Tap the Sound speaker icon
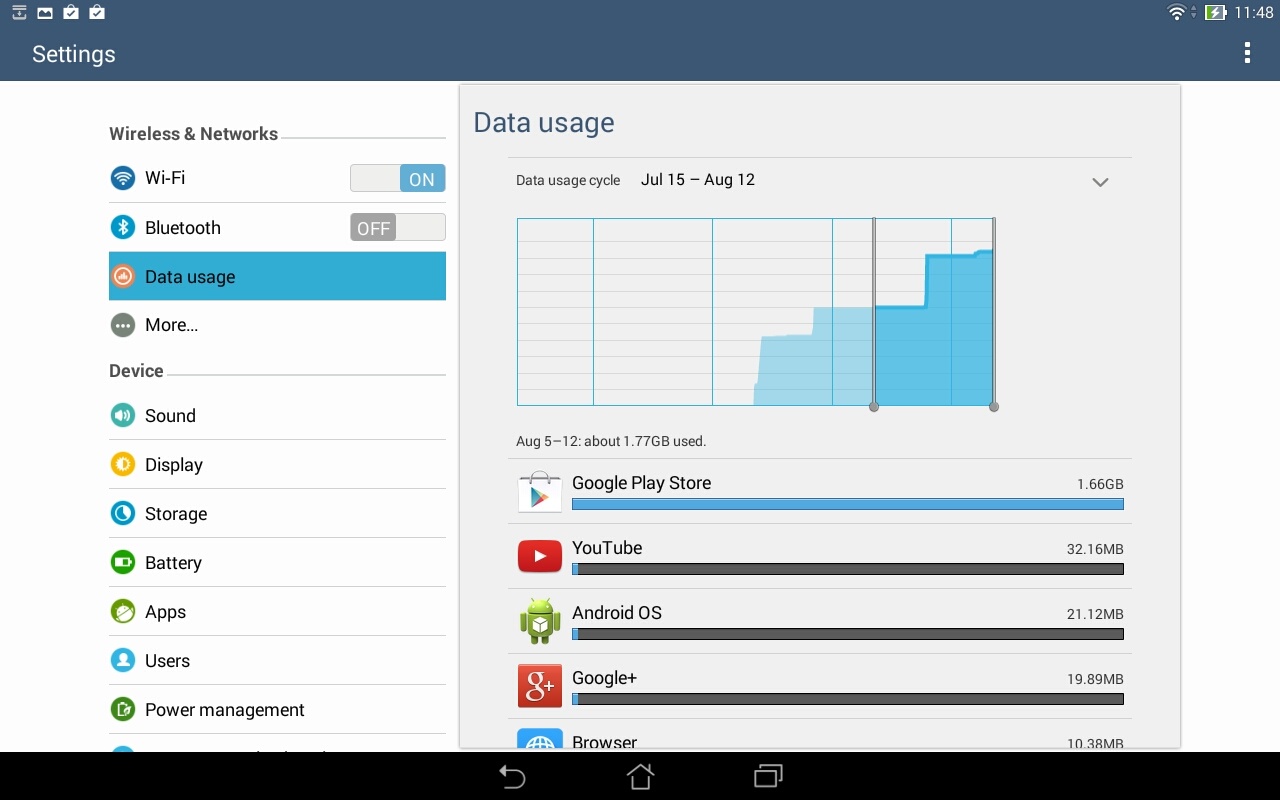 coord(123,415)
